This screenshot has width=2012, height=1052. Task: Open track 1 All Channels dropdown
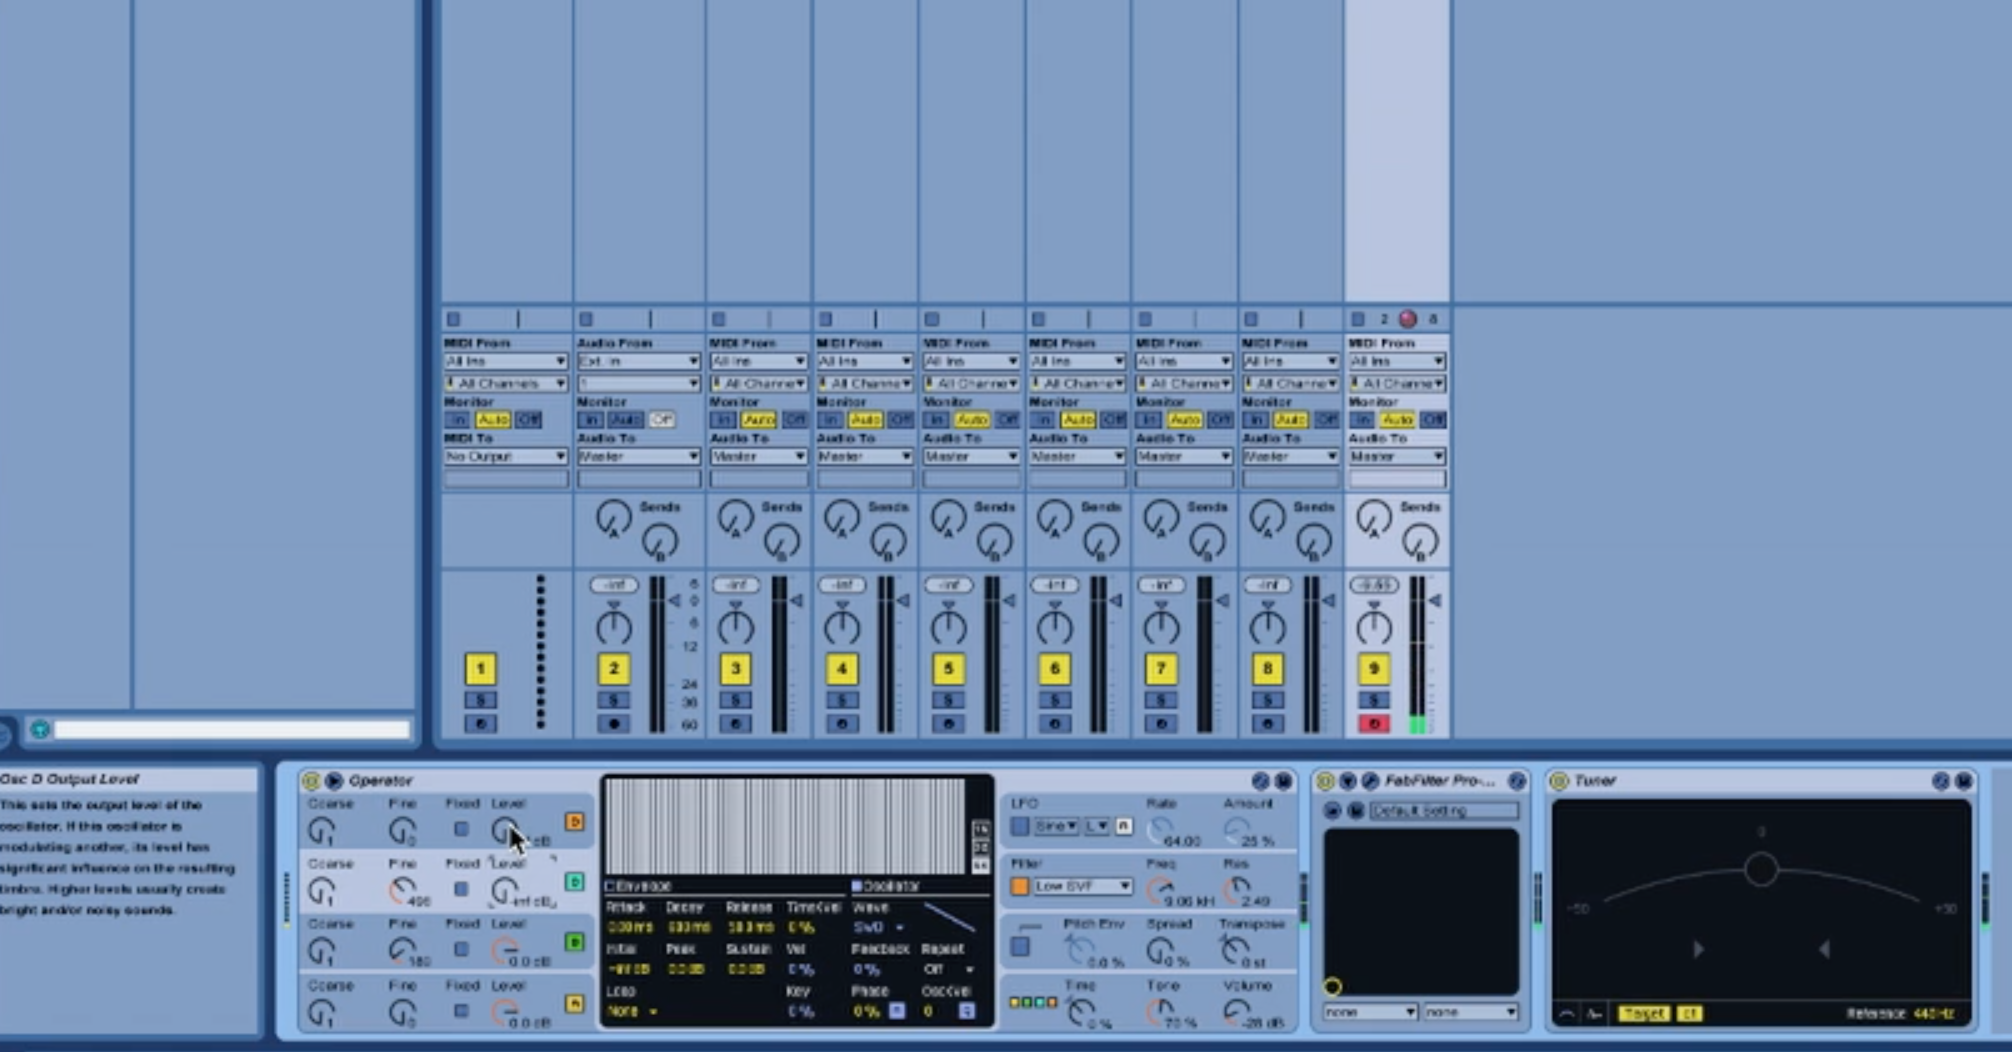click(x=505, y=384)
